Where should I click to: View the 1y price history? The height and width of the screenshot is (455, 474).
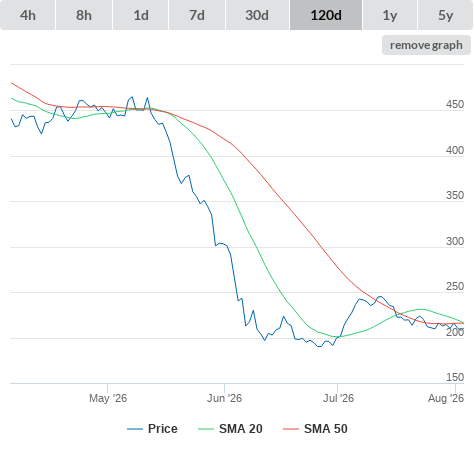390,15
